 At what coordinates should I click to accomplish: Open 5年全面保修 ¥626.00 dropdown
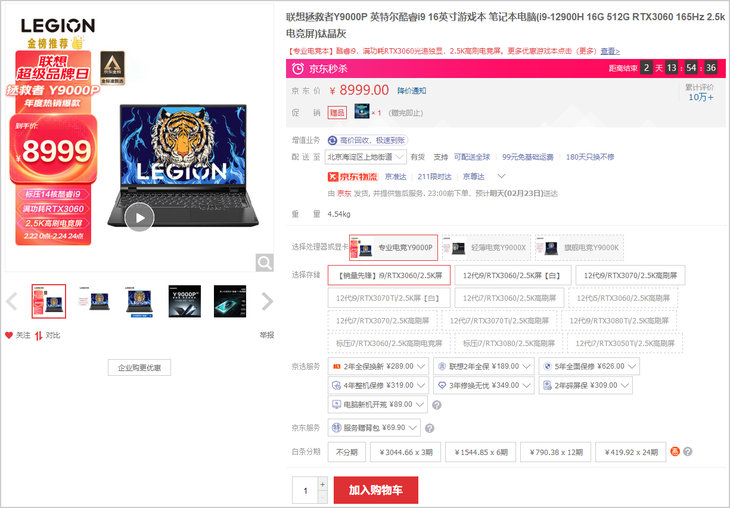click(x=589, y=366)
